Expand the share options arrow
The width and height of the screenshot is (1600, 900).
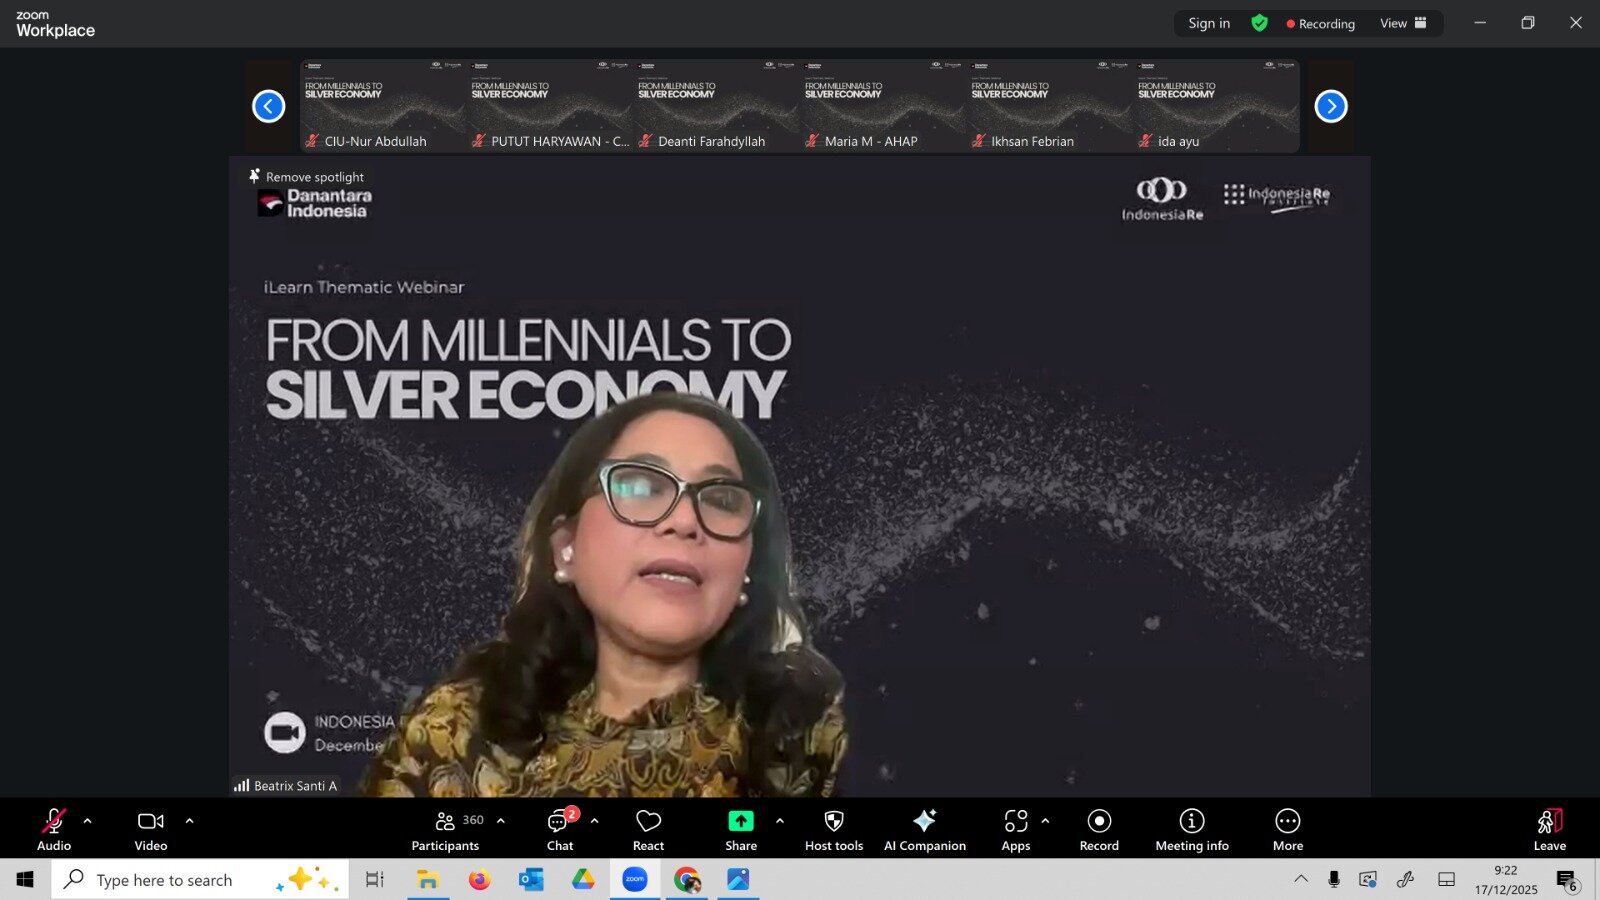[x=780, y=821]
